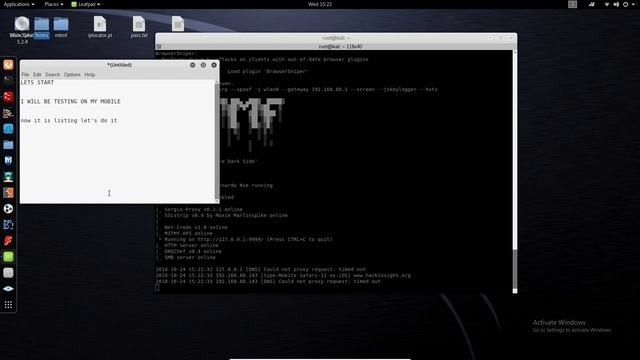Screen dimensions: 640x360
Task: Open the Applications menu in the top bar
Action: 19,4
